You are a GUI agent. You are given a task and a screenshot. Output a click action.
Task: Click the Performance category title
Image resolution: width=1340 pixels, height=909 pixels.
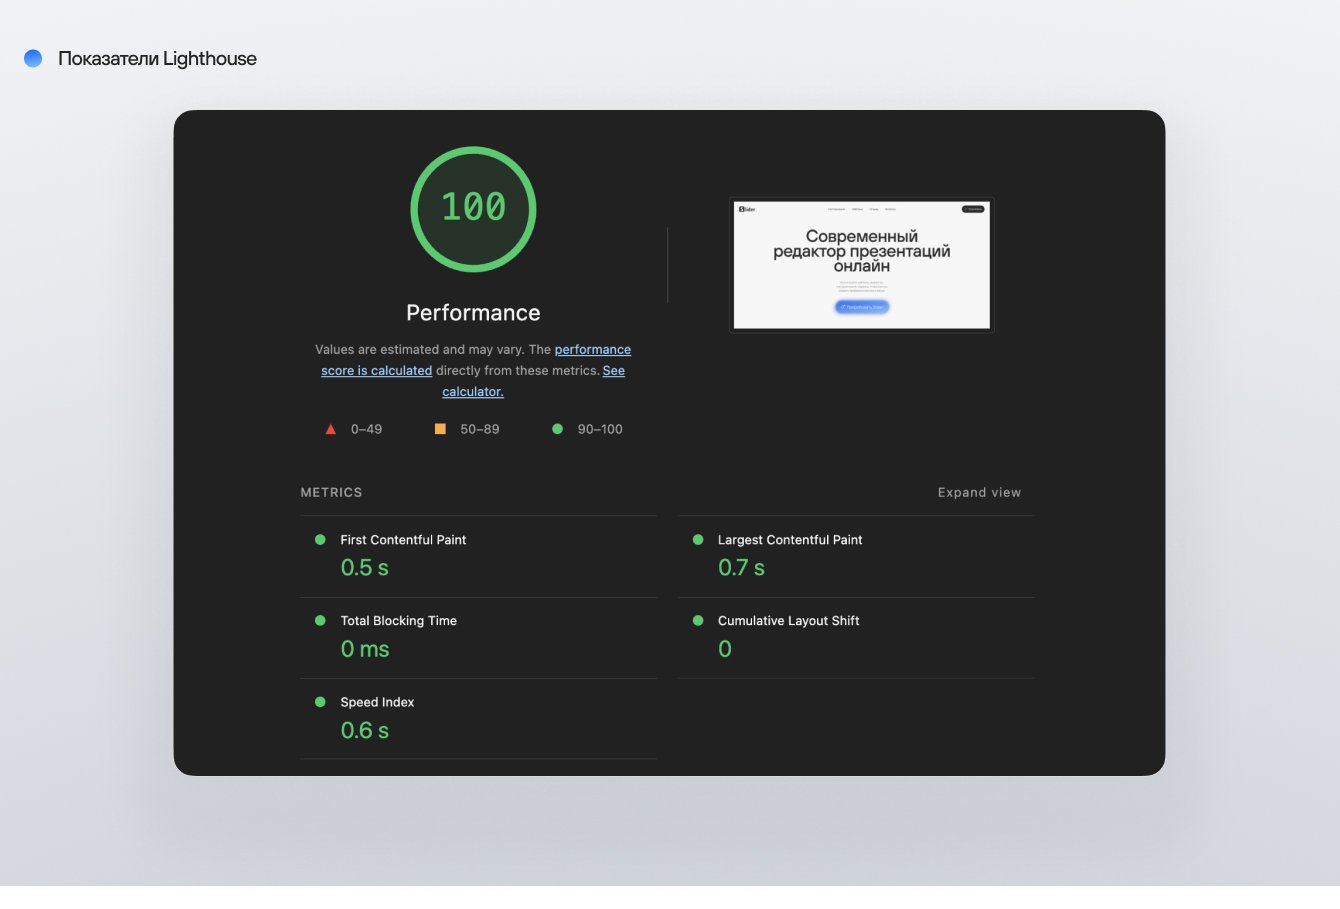point(473,313)
